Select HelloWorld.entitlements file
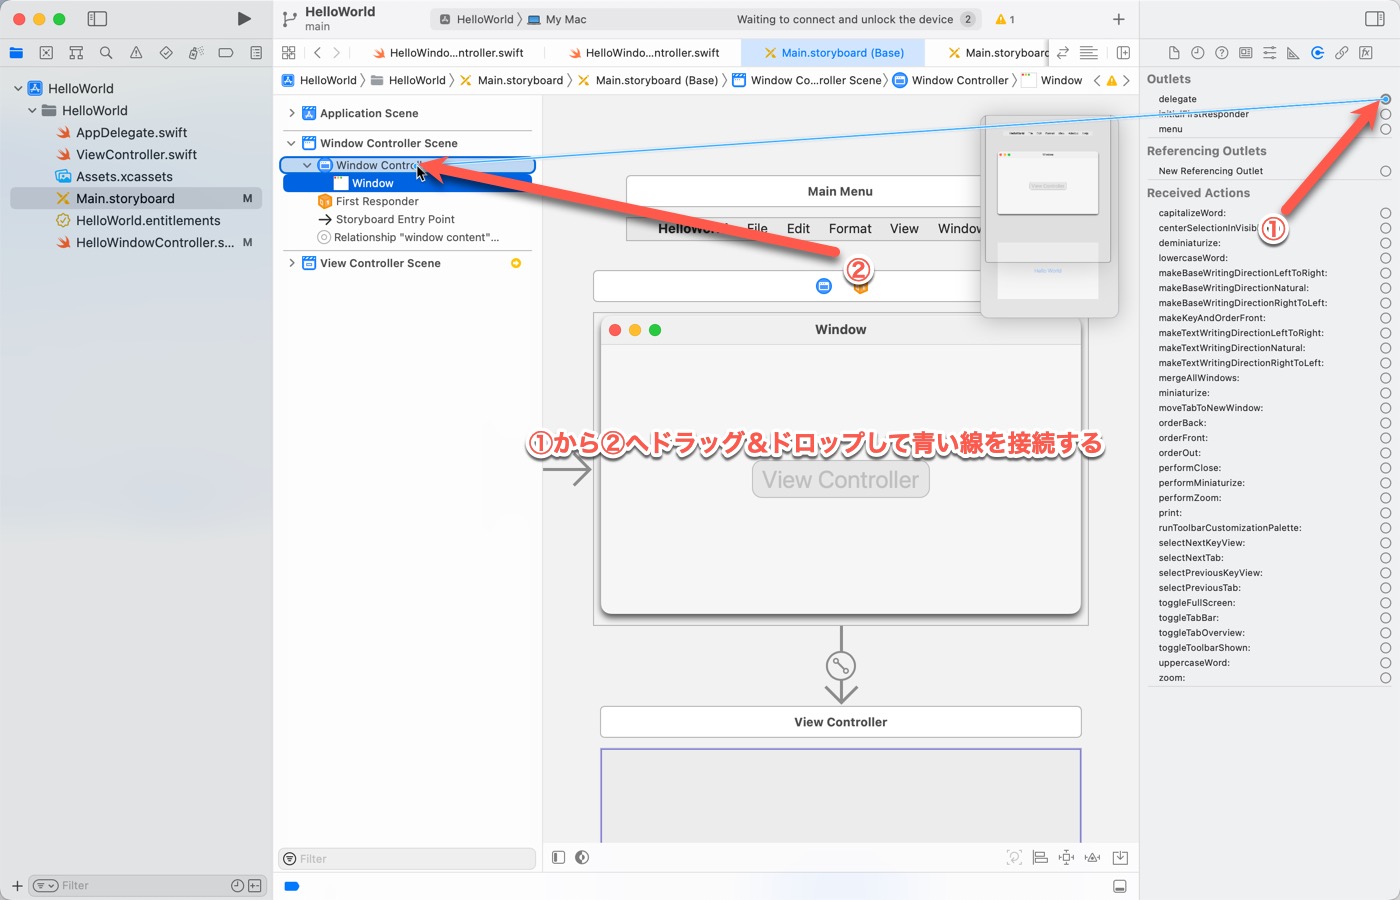This screenshot has width=1400, height=900. pos(148,220)
